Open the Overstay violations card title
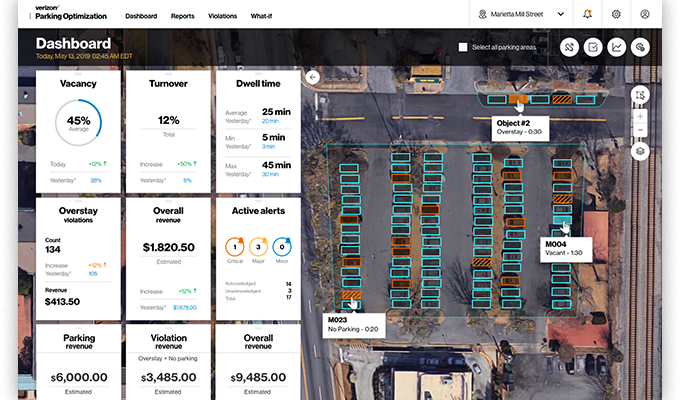The width and height of the screenshot is (680, 400). pyautogui.click(x=78, y=214)
